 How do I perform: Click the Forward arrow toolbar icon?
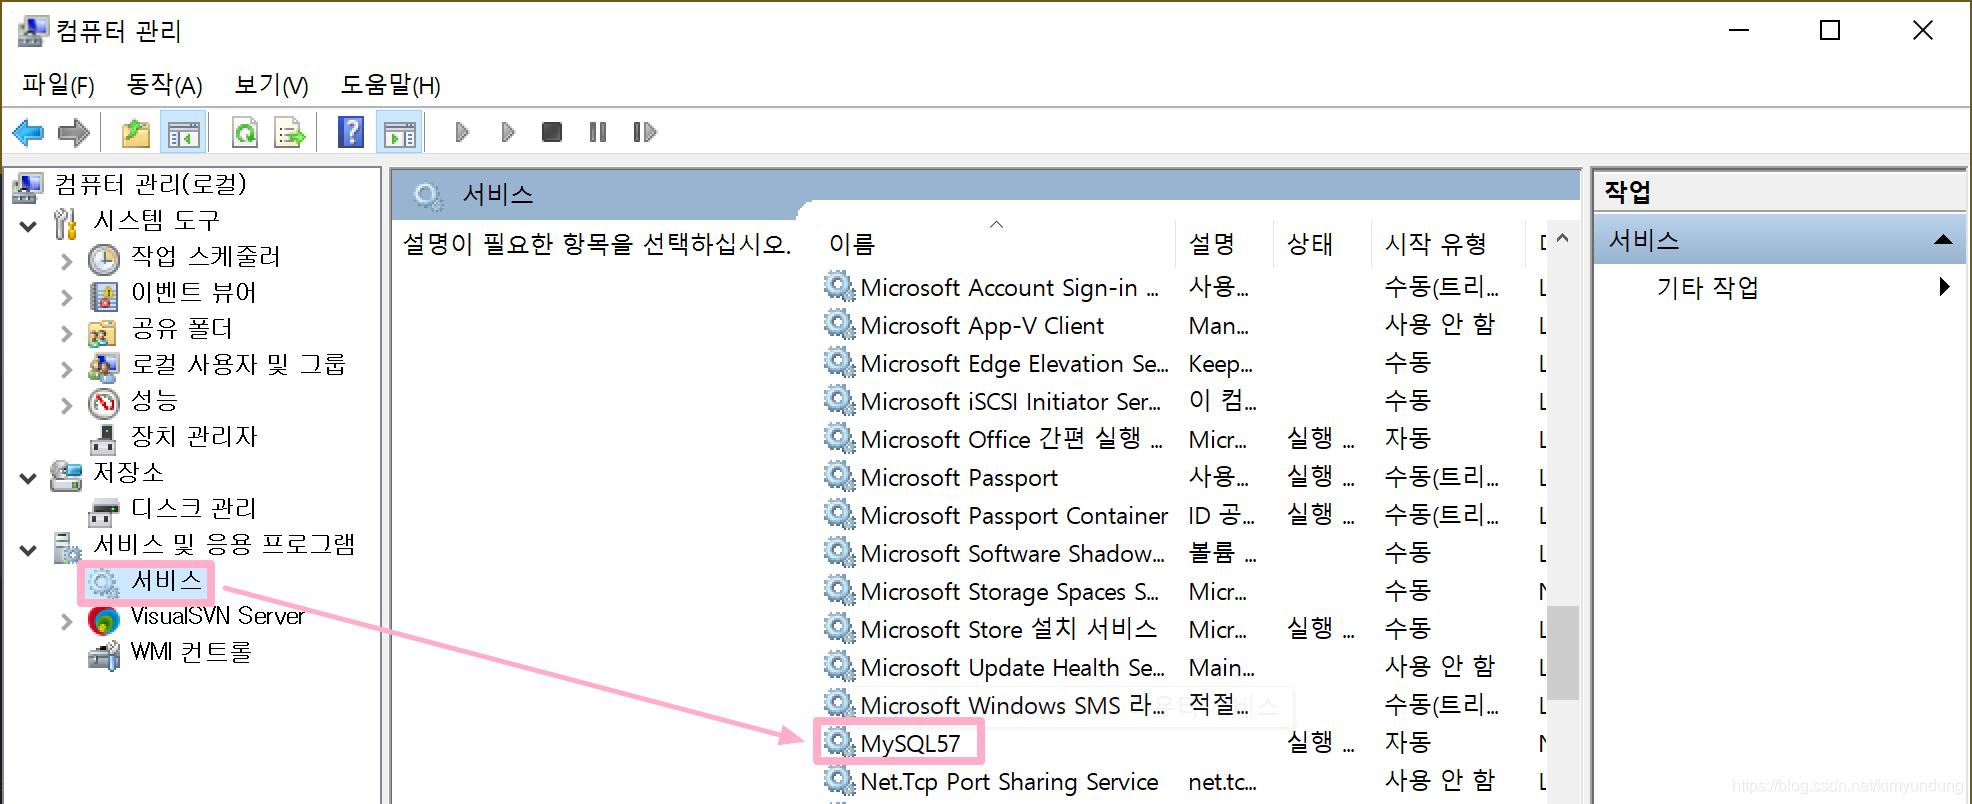[x=74, y=132]
